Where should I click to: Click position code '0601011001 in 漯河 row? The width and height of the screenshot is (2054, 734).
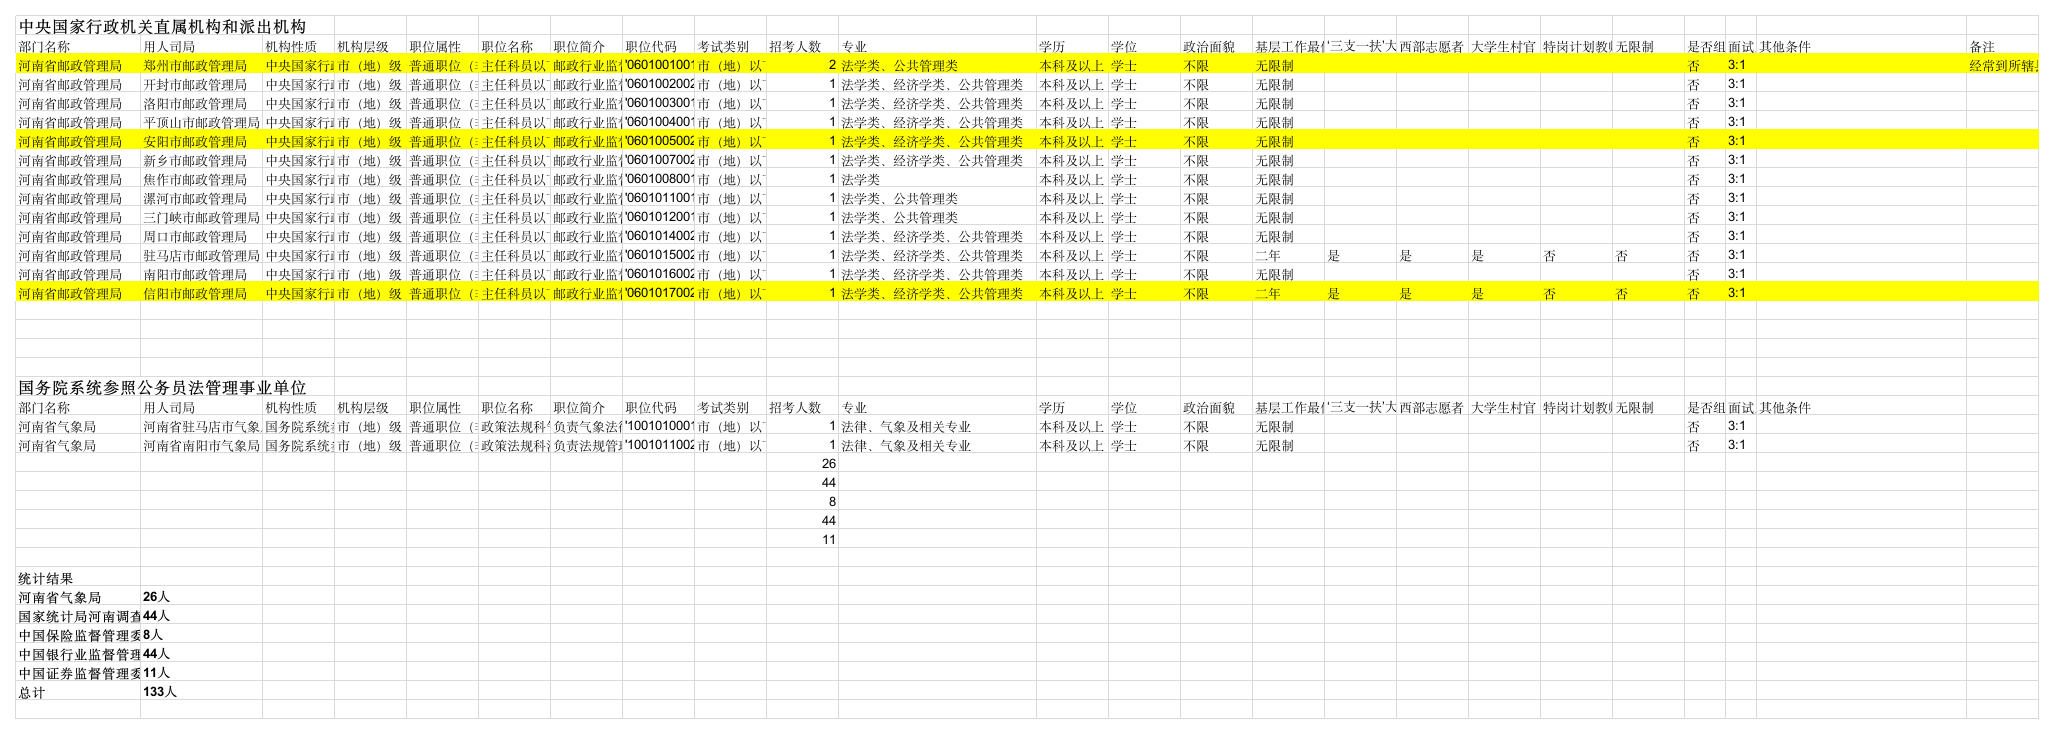[658, 198]
